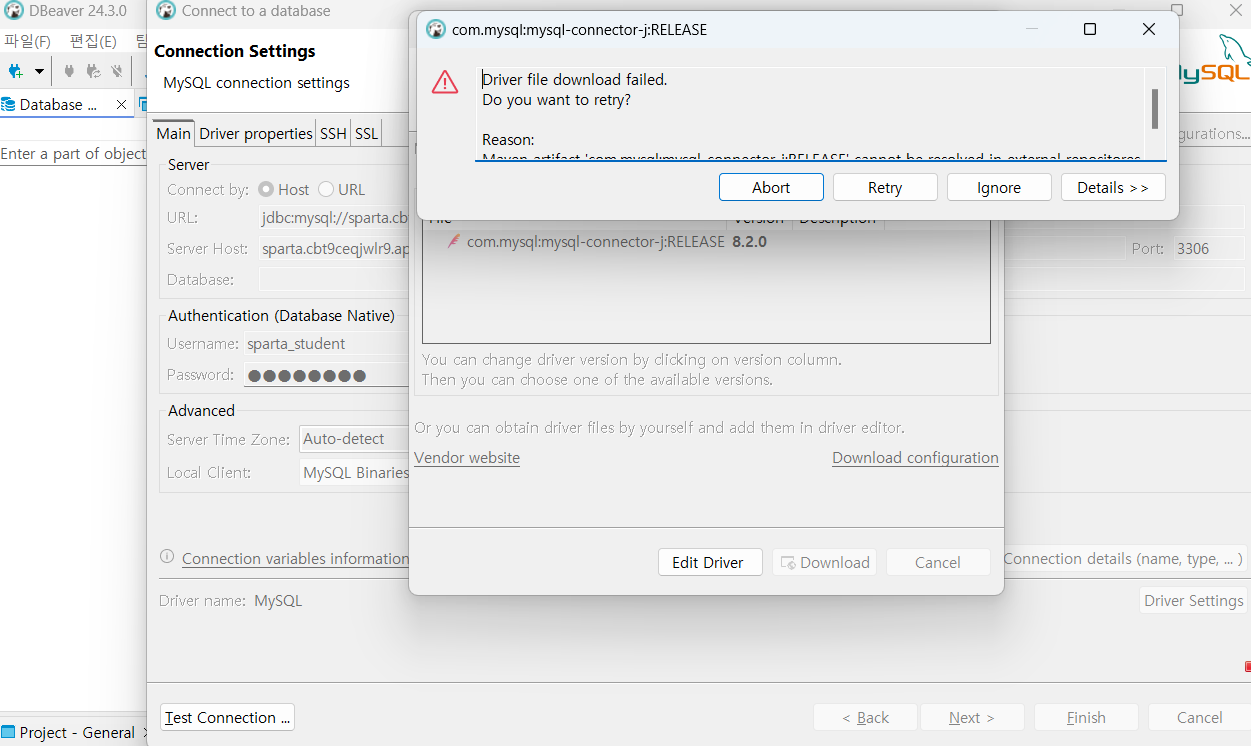This screenshot has height=746, width=1251.
Task: Click the Reconnect toolbar icon
Action: pos(93,71)
